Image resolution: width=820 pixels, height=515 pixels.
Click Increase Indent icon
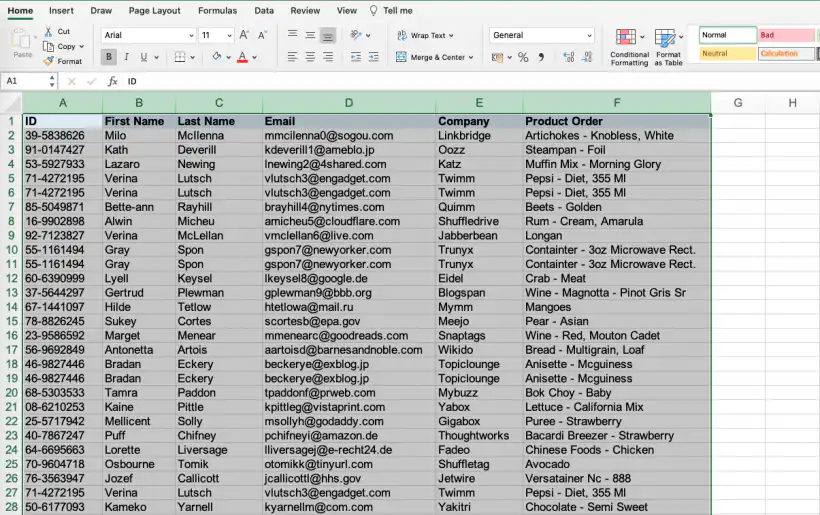point(373,57)
